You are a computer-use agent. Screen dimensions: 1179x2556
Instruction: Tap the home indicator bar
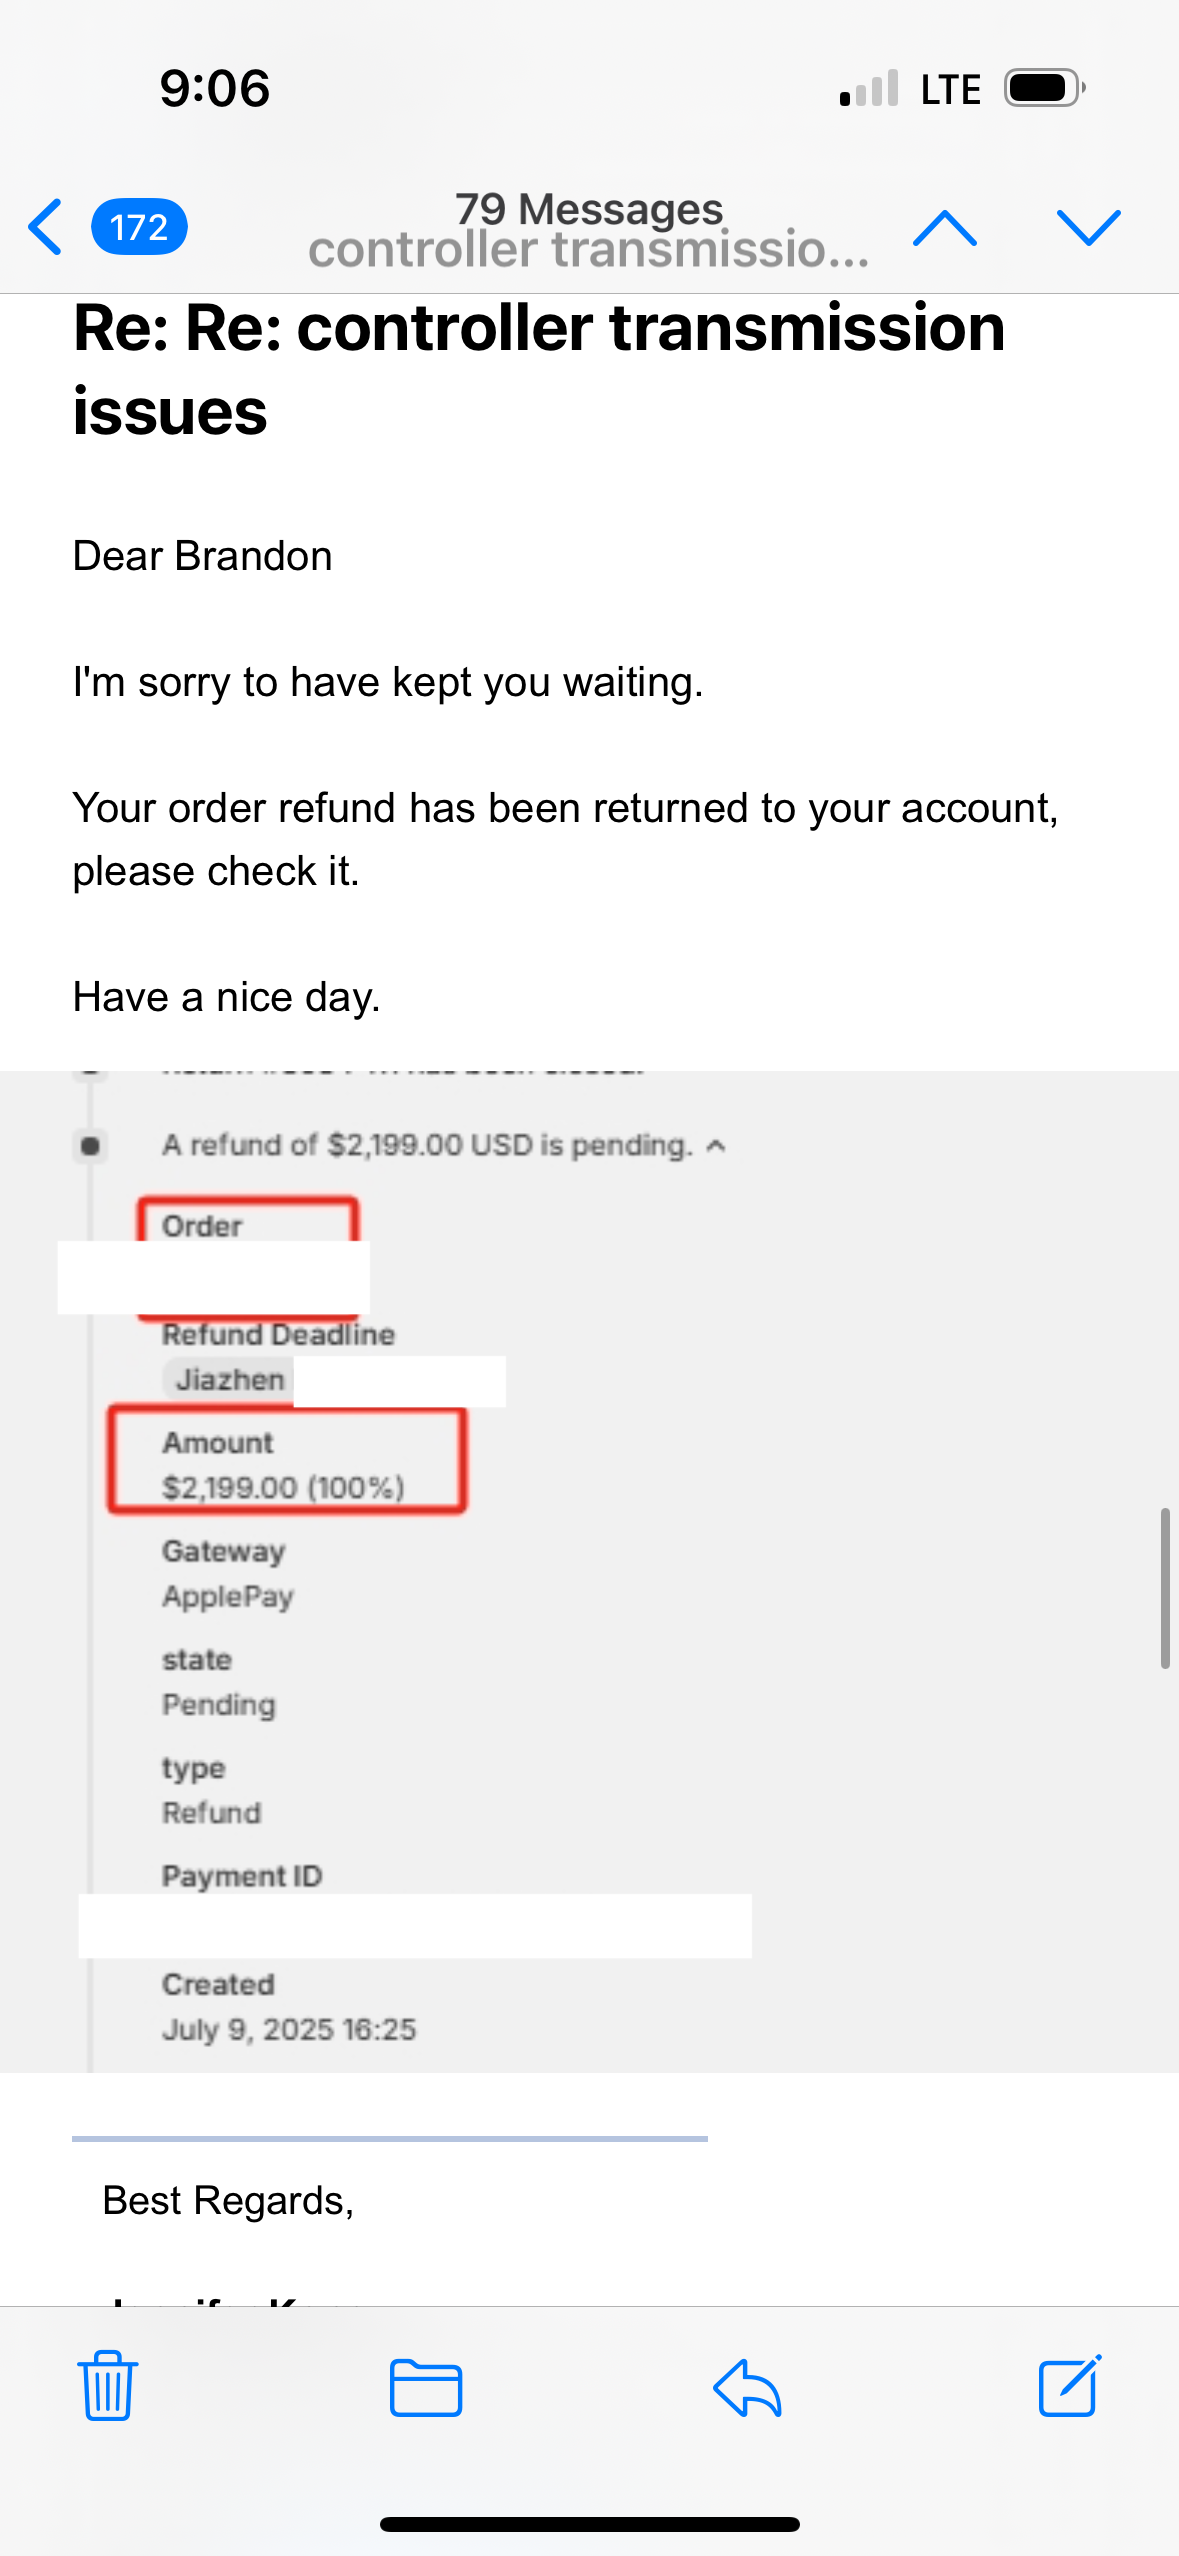tap(589, 2523)
